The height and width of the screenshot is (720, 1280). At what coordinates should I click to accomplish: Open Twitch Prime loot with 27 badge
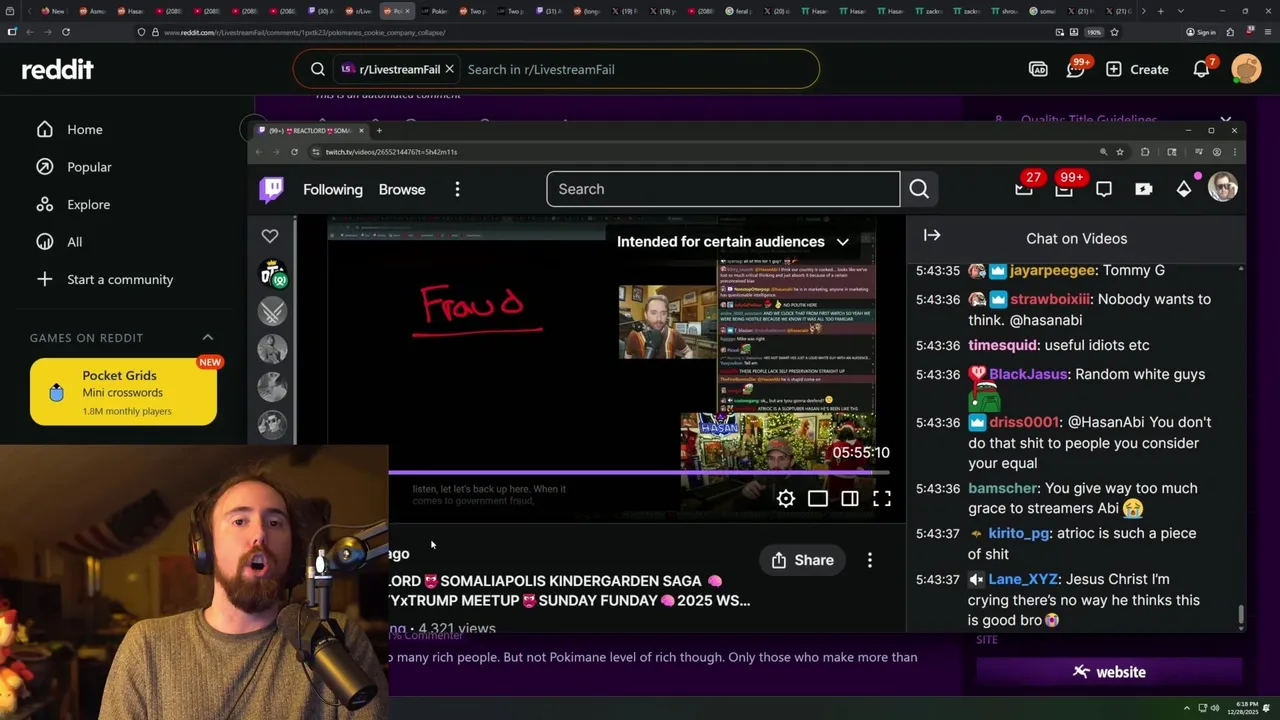1024,187
